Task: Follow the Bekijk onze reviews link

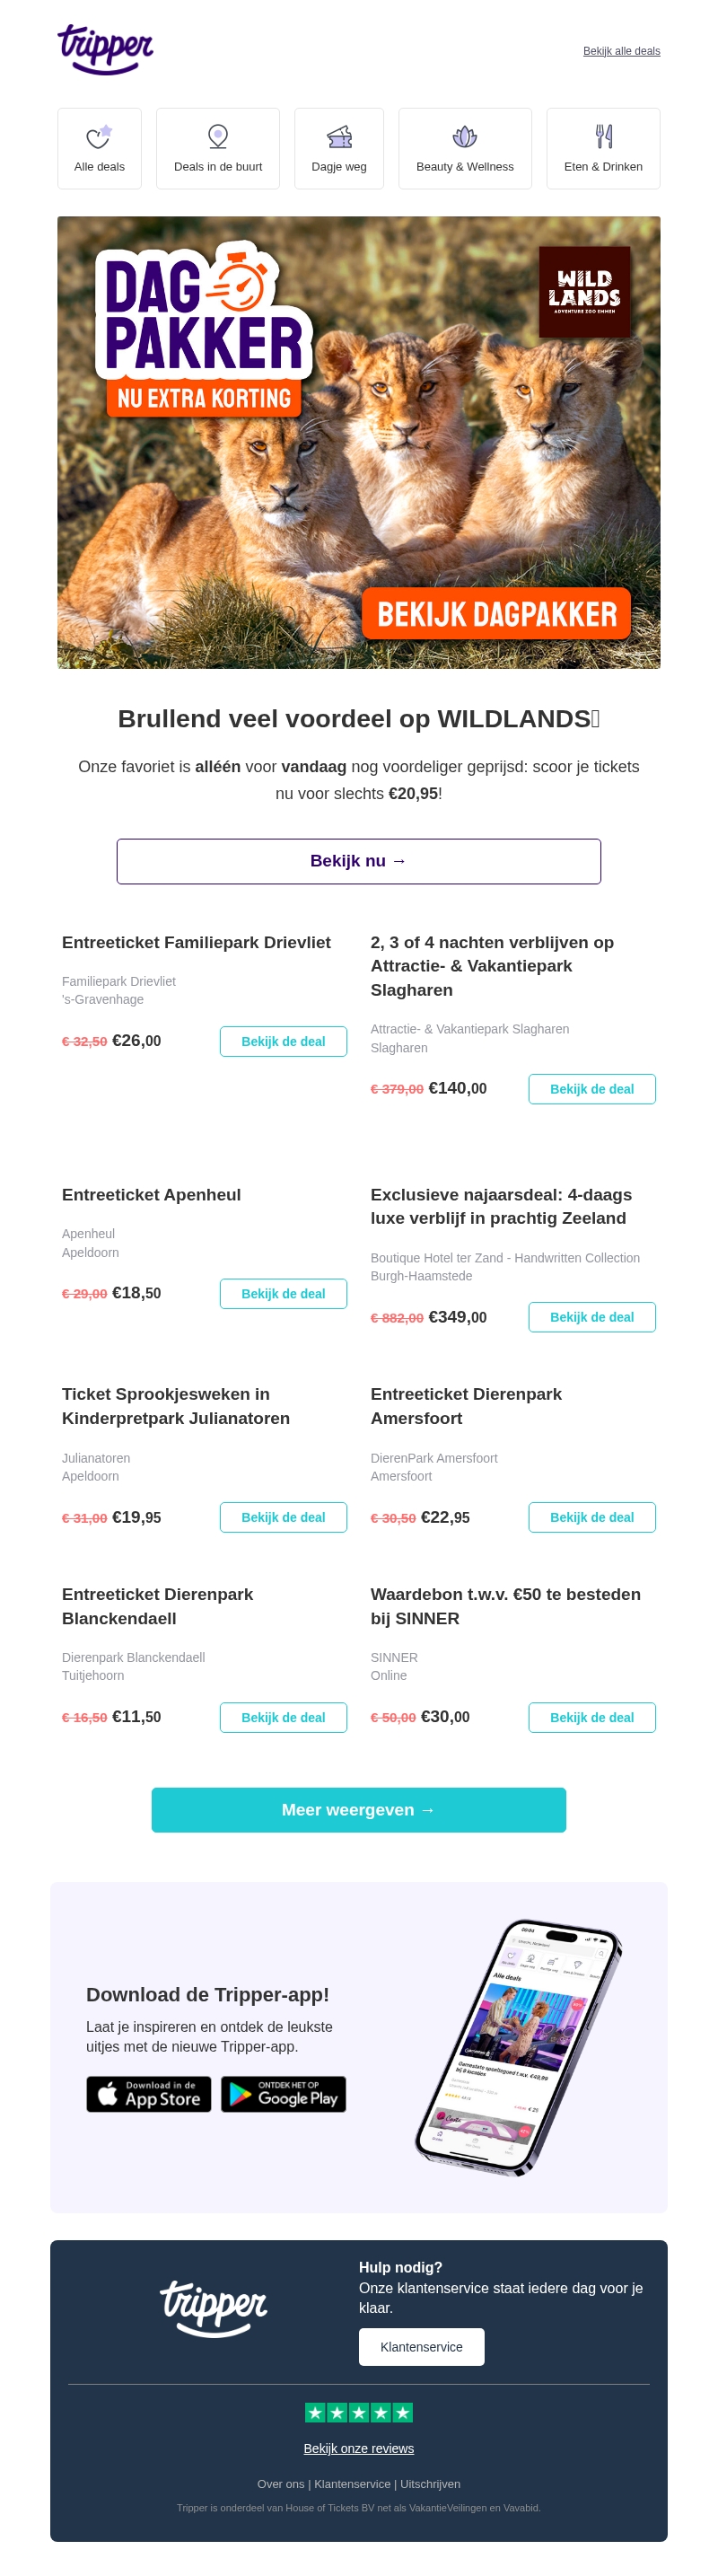Action: 358,2448
